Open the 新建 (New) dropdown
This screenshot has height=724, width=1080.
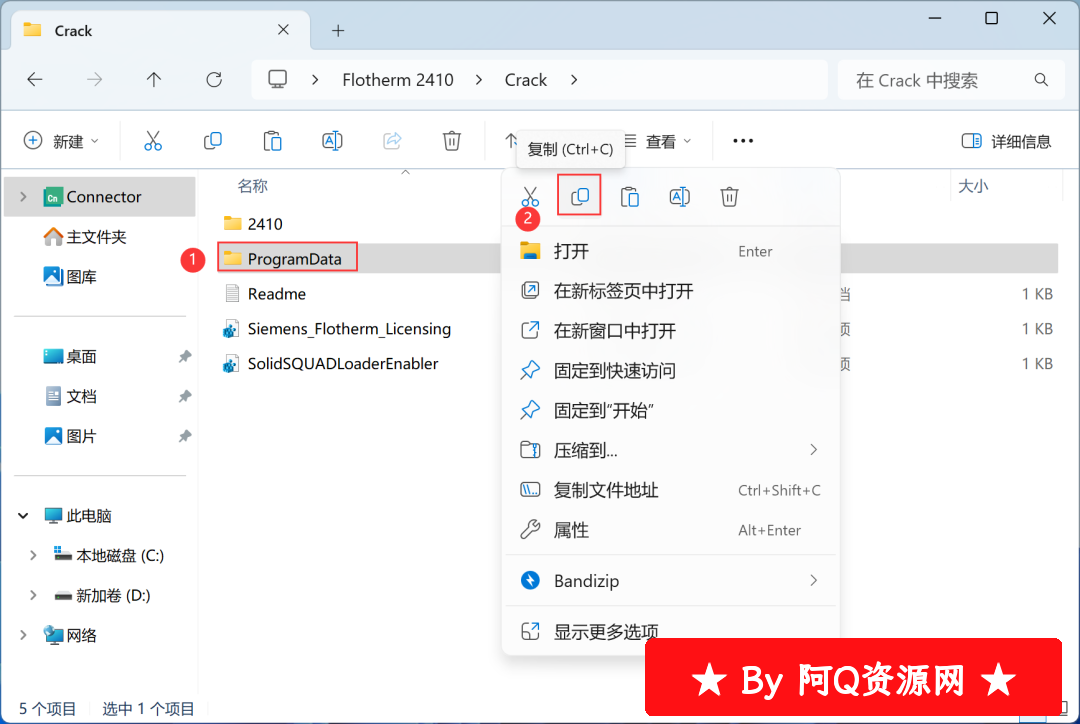click(61, 141)
